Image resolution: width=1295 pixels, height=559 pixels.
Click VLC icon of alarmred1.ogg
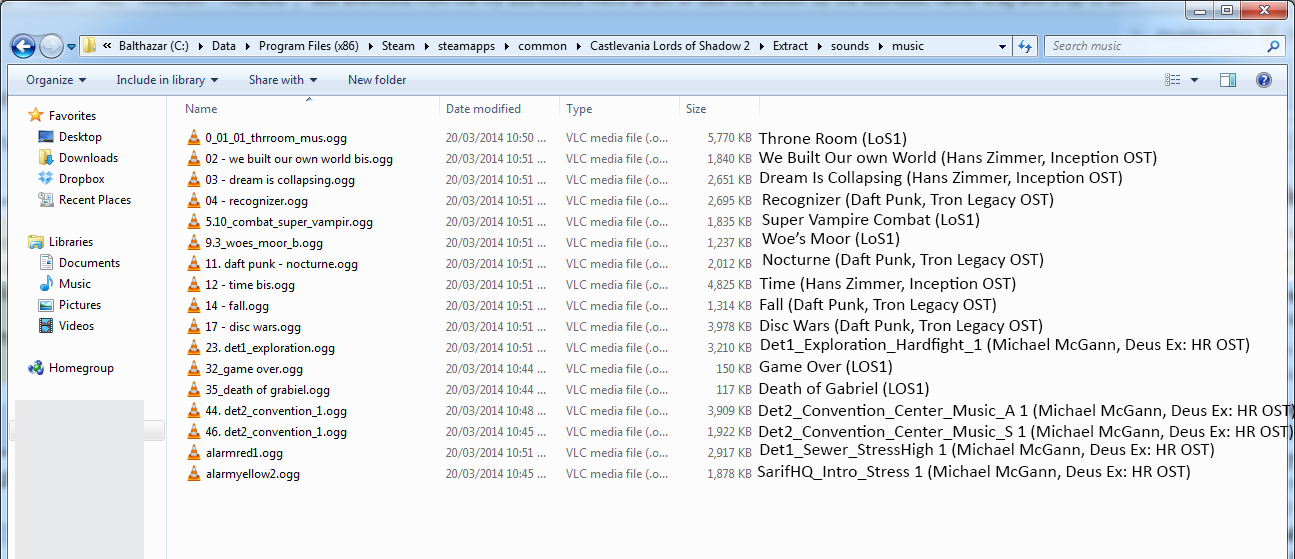pos(193,453)
